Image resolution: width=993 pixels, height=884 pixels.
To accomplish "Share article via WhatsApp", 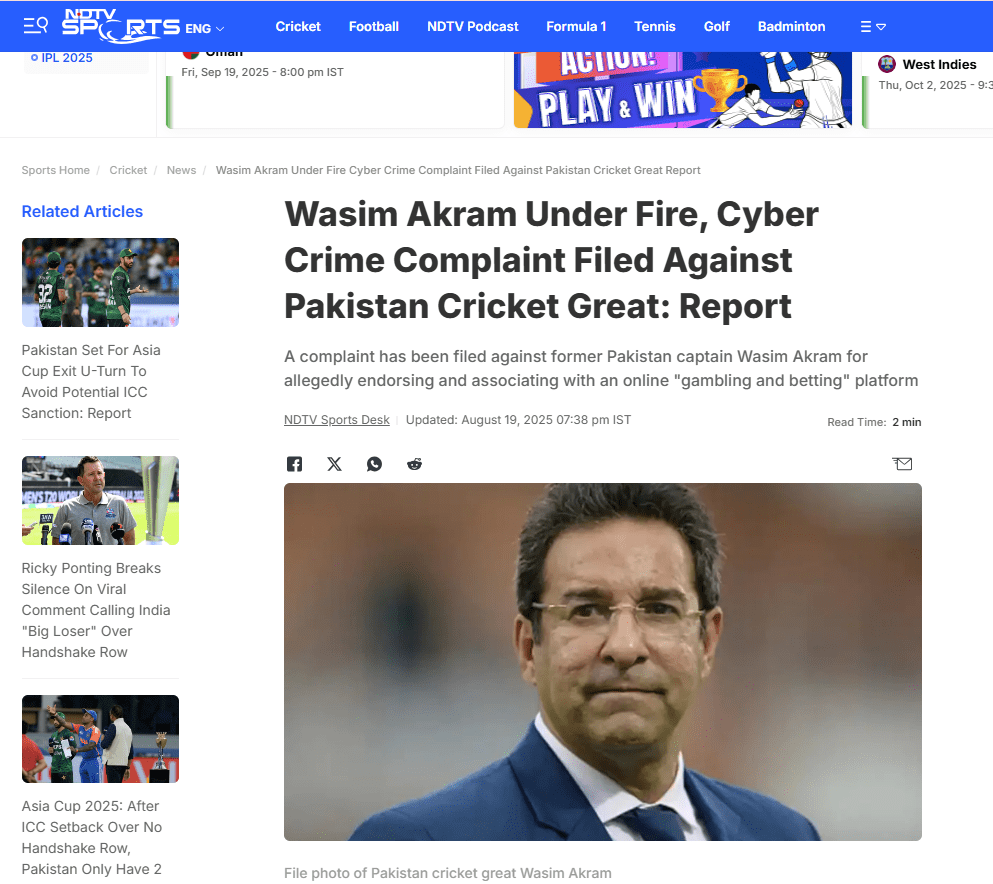I will click(374, 464).
